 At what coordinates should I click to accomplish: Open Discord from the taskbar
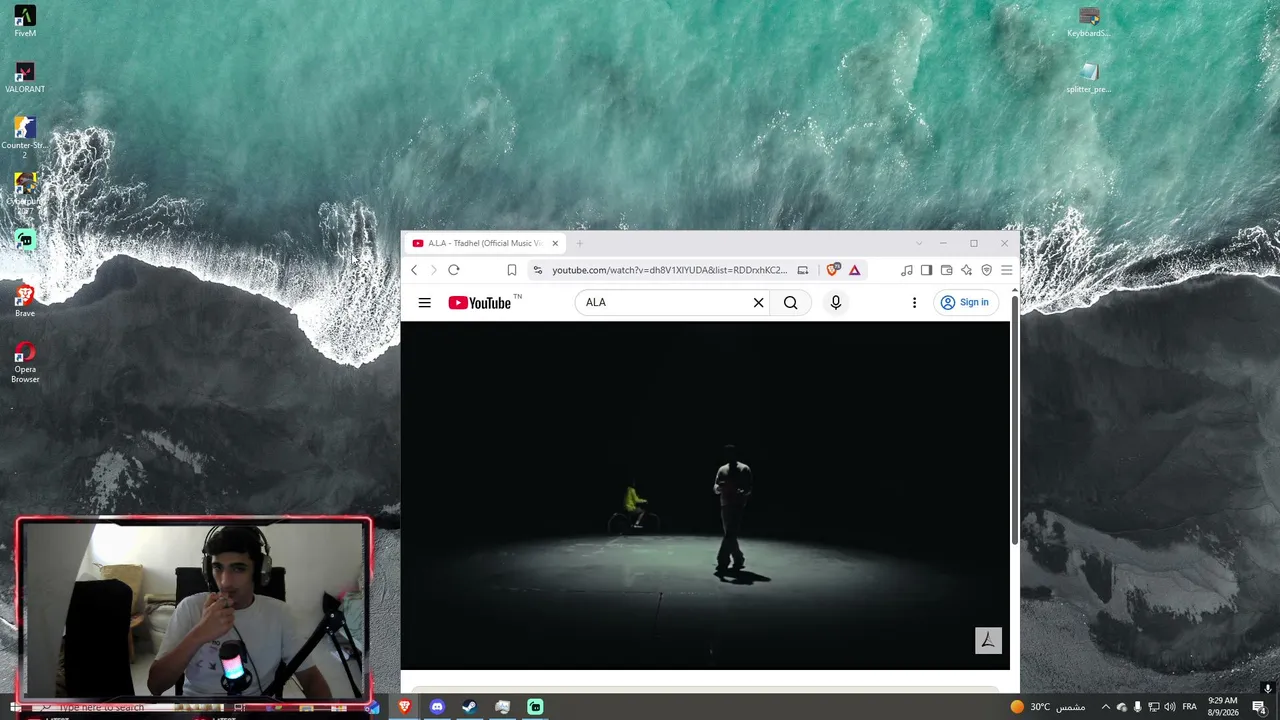[437, 707]
